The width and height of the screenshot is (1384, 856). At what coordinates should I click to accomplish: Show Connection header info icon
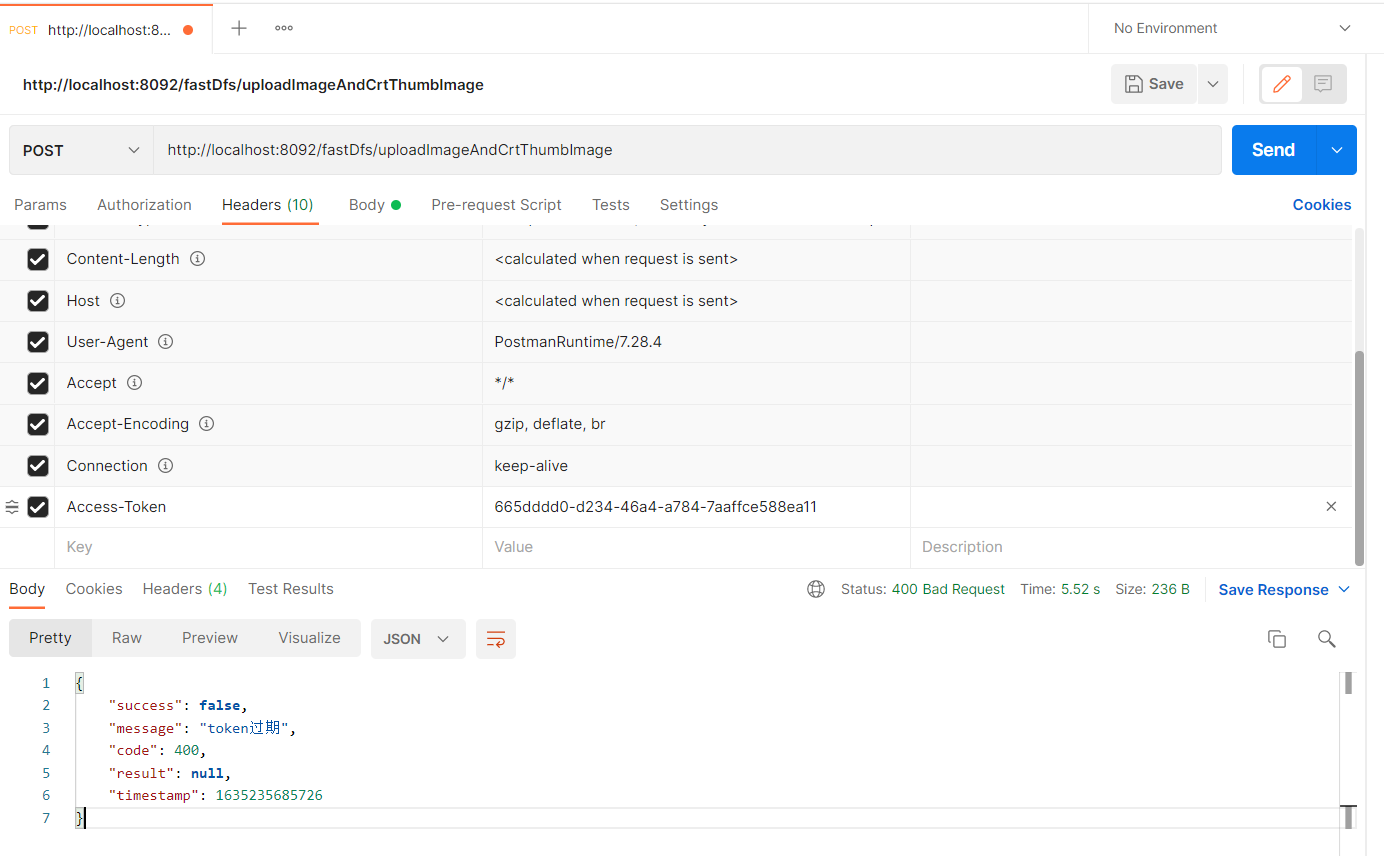click(166, 466)
